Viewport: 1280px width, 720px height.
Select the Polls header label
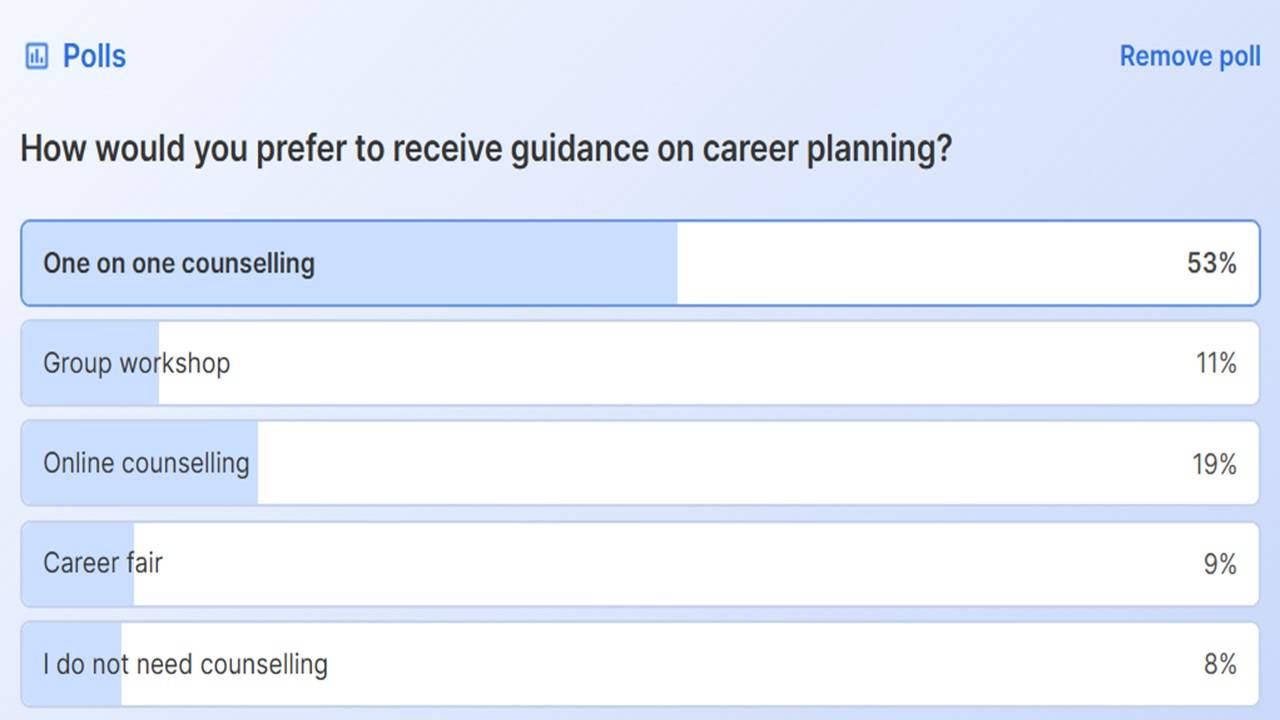(94, 56)
